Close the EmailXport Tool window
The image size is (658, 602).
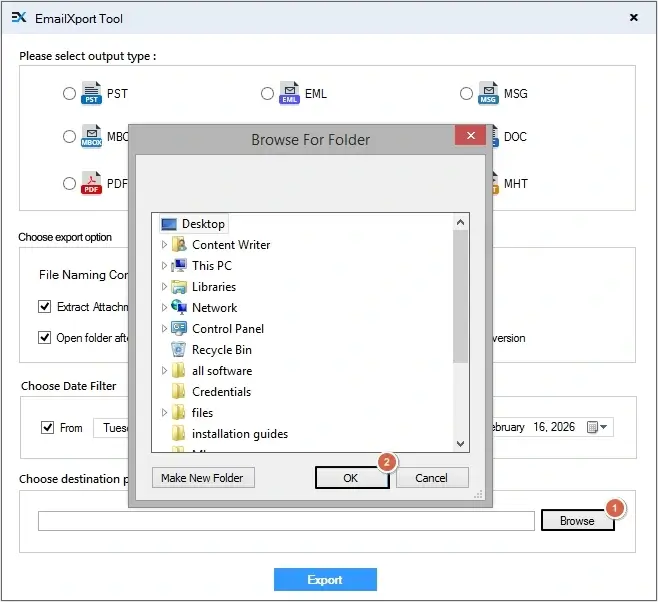tap(634, 18)
